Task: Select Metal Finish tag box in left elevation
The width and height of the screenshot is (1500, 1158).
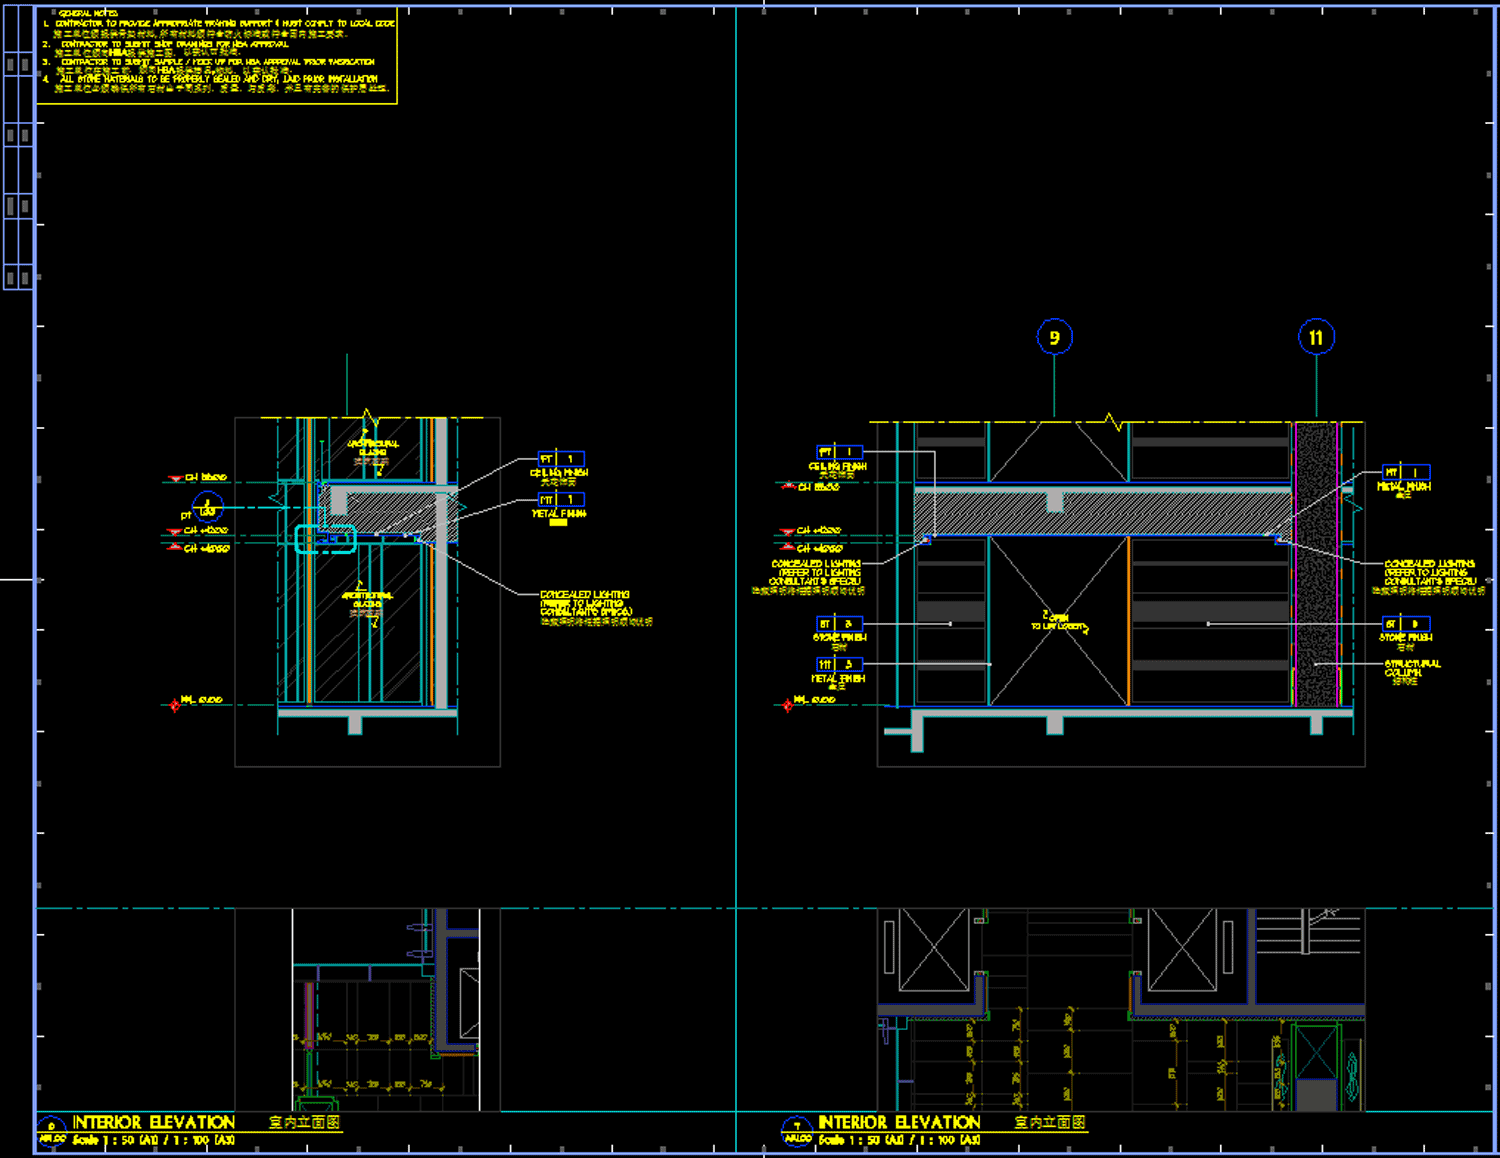Action: (x=560, y=499)
